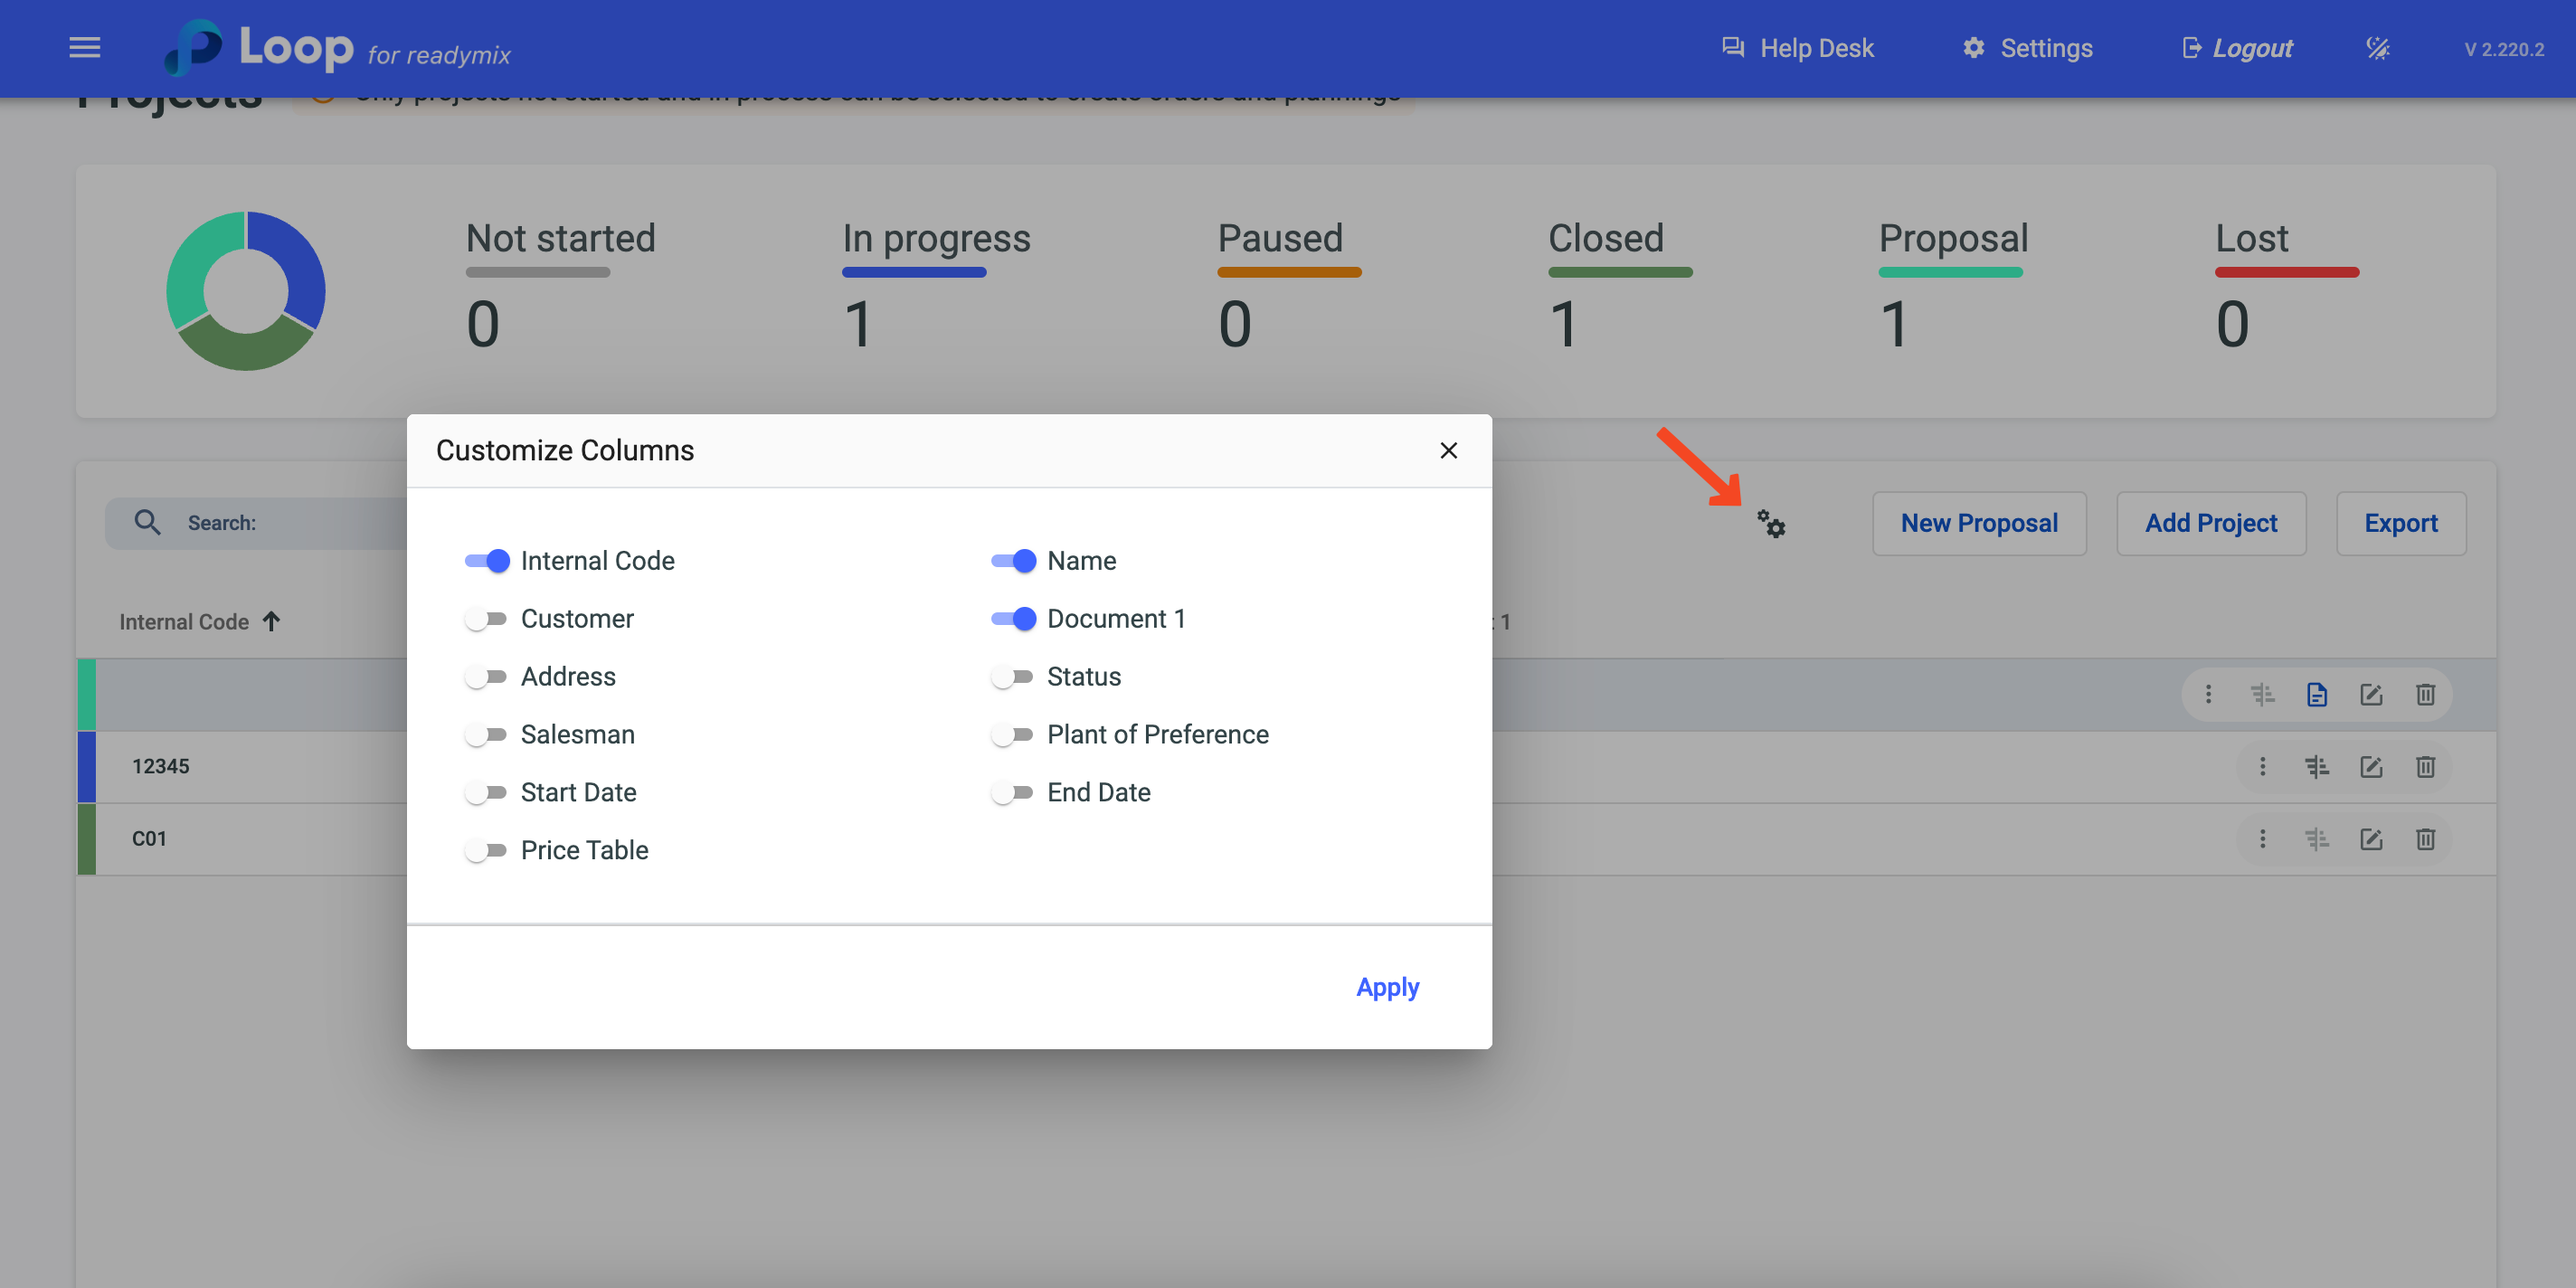The width and height of the screenshot is (2576, 1288).
Task: Enable the Customer column toggle
Action: pos(487,619)
